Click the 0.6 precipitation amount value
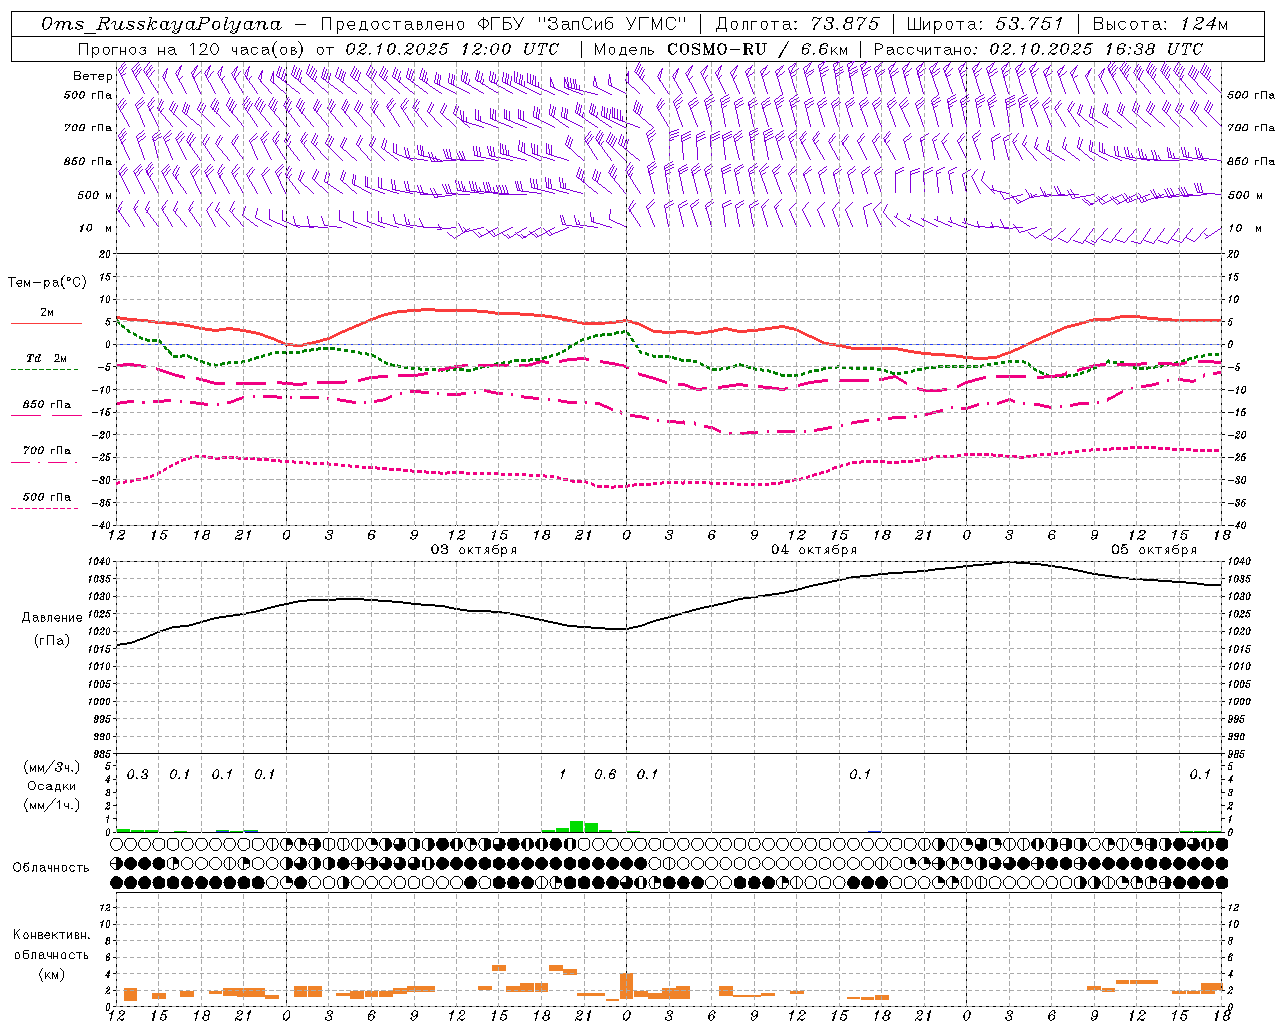This screenshot has width=1280, height=1024. click(605, 775)
